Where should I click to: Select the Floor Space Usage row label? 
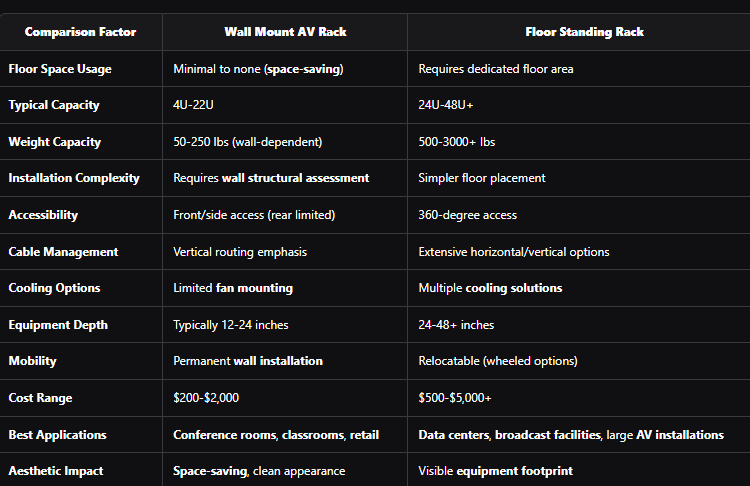(60, 69)
